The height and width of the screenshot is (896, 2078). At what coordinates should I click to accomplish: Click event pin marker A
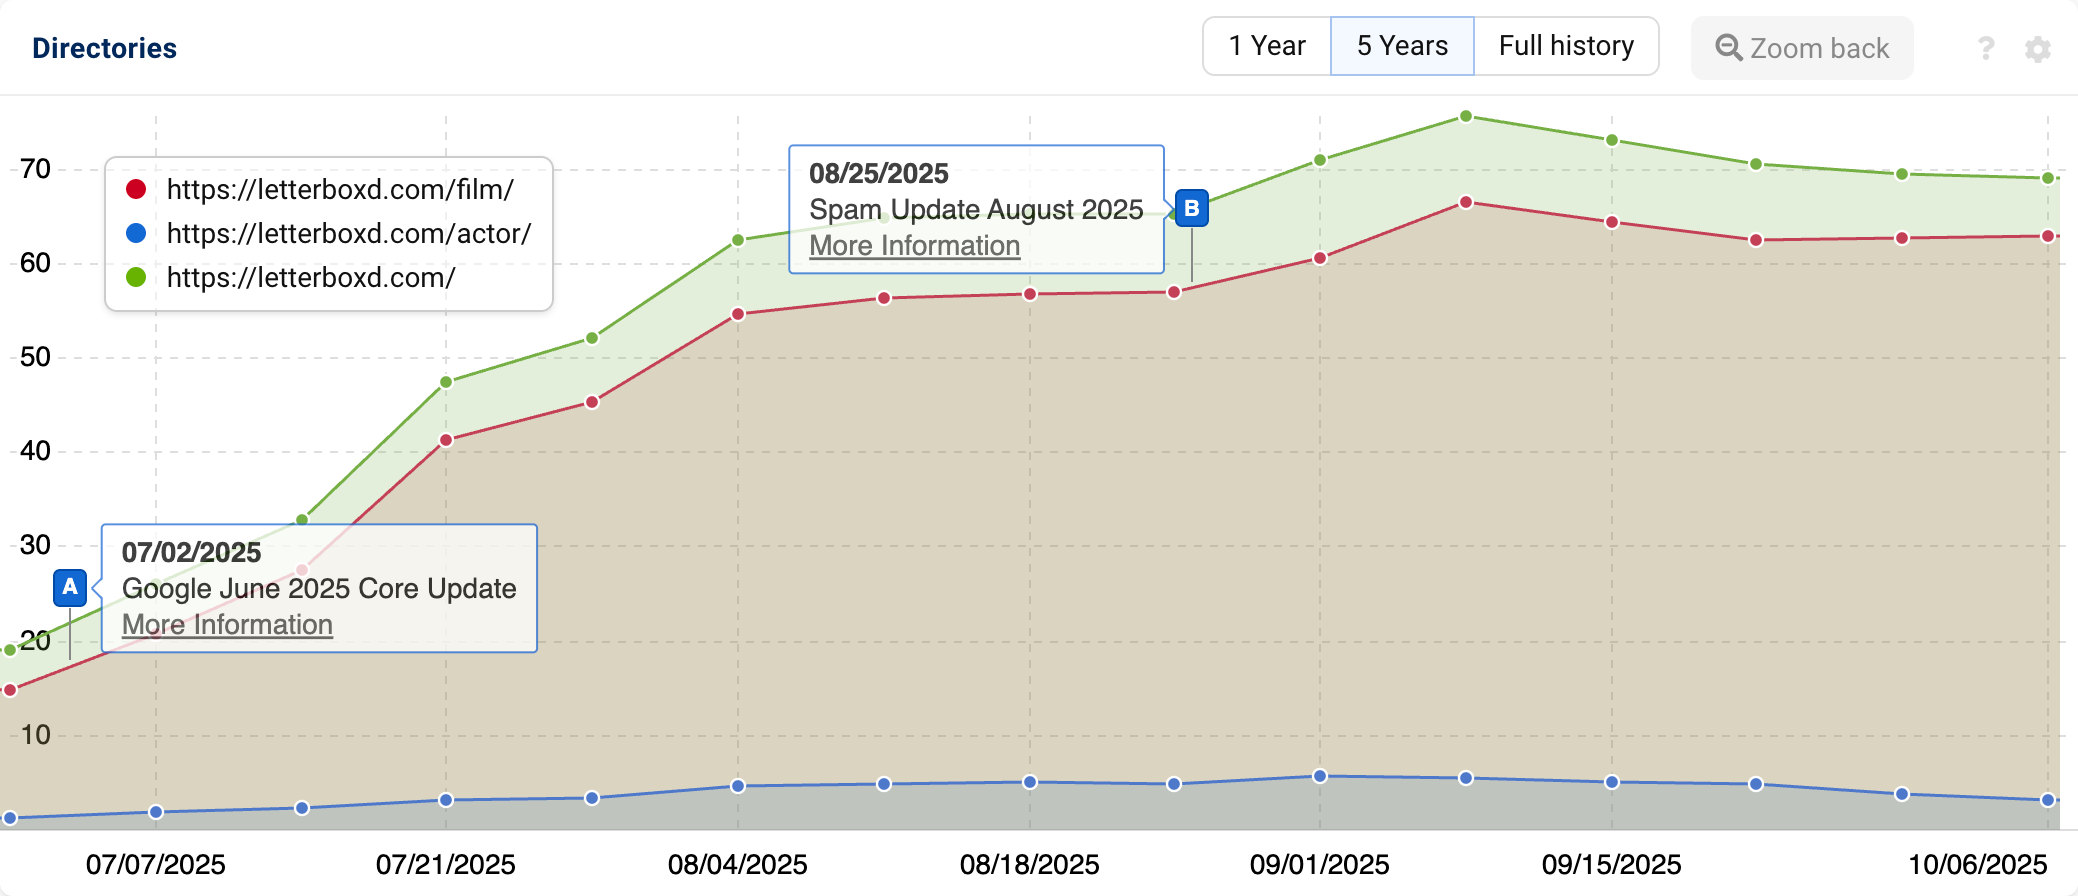click(x=70, y=587)
